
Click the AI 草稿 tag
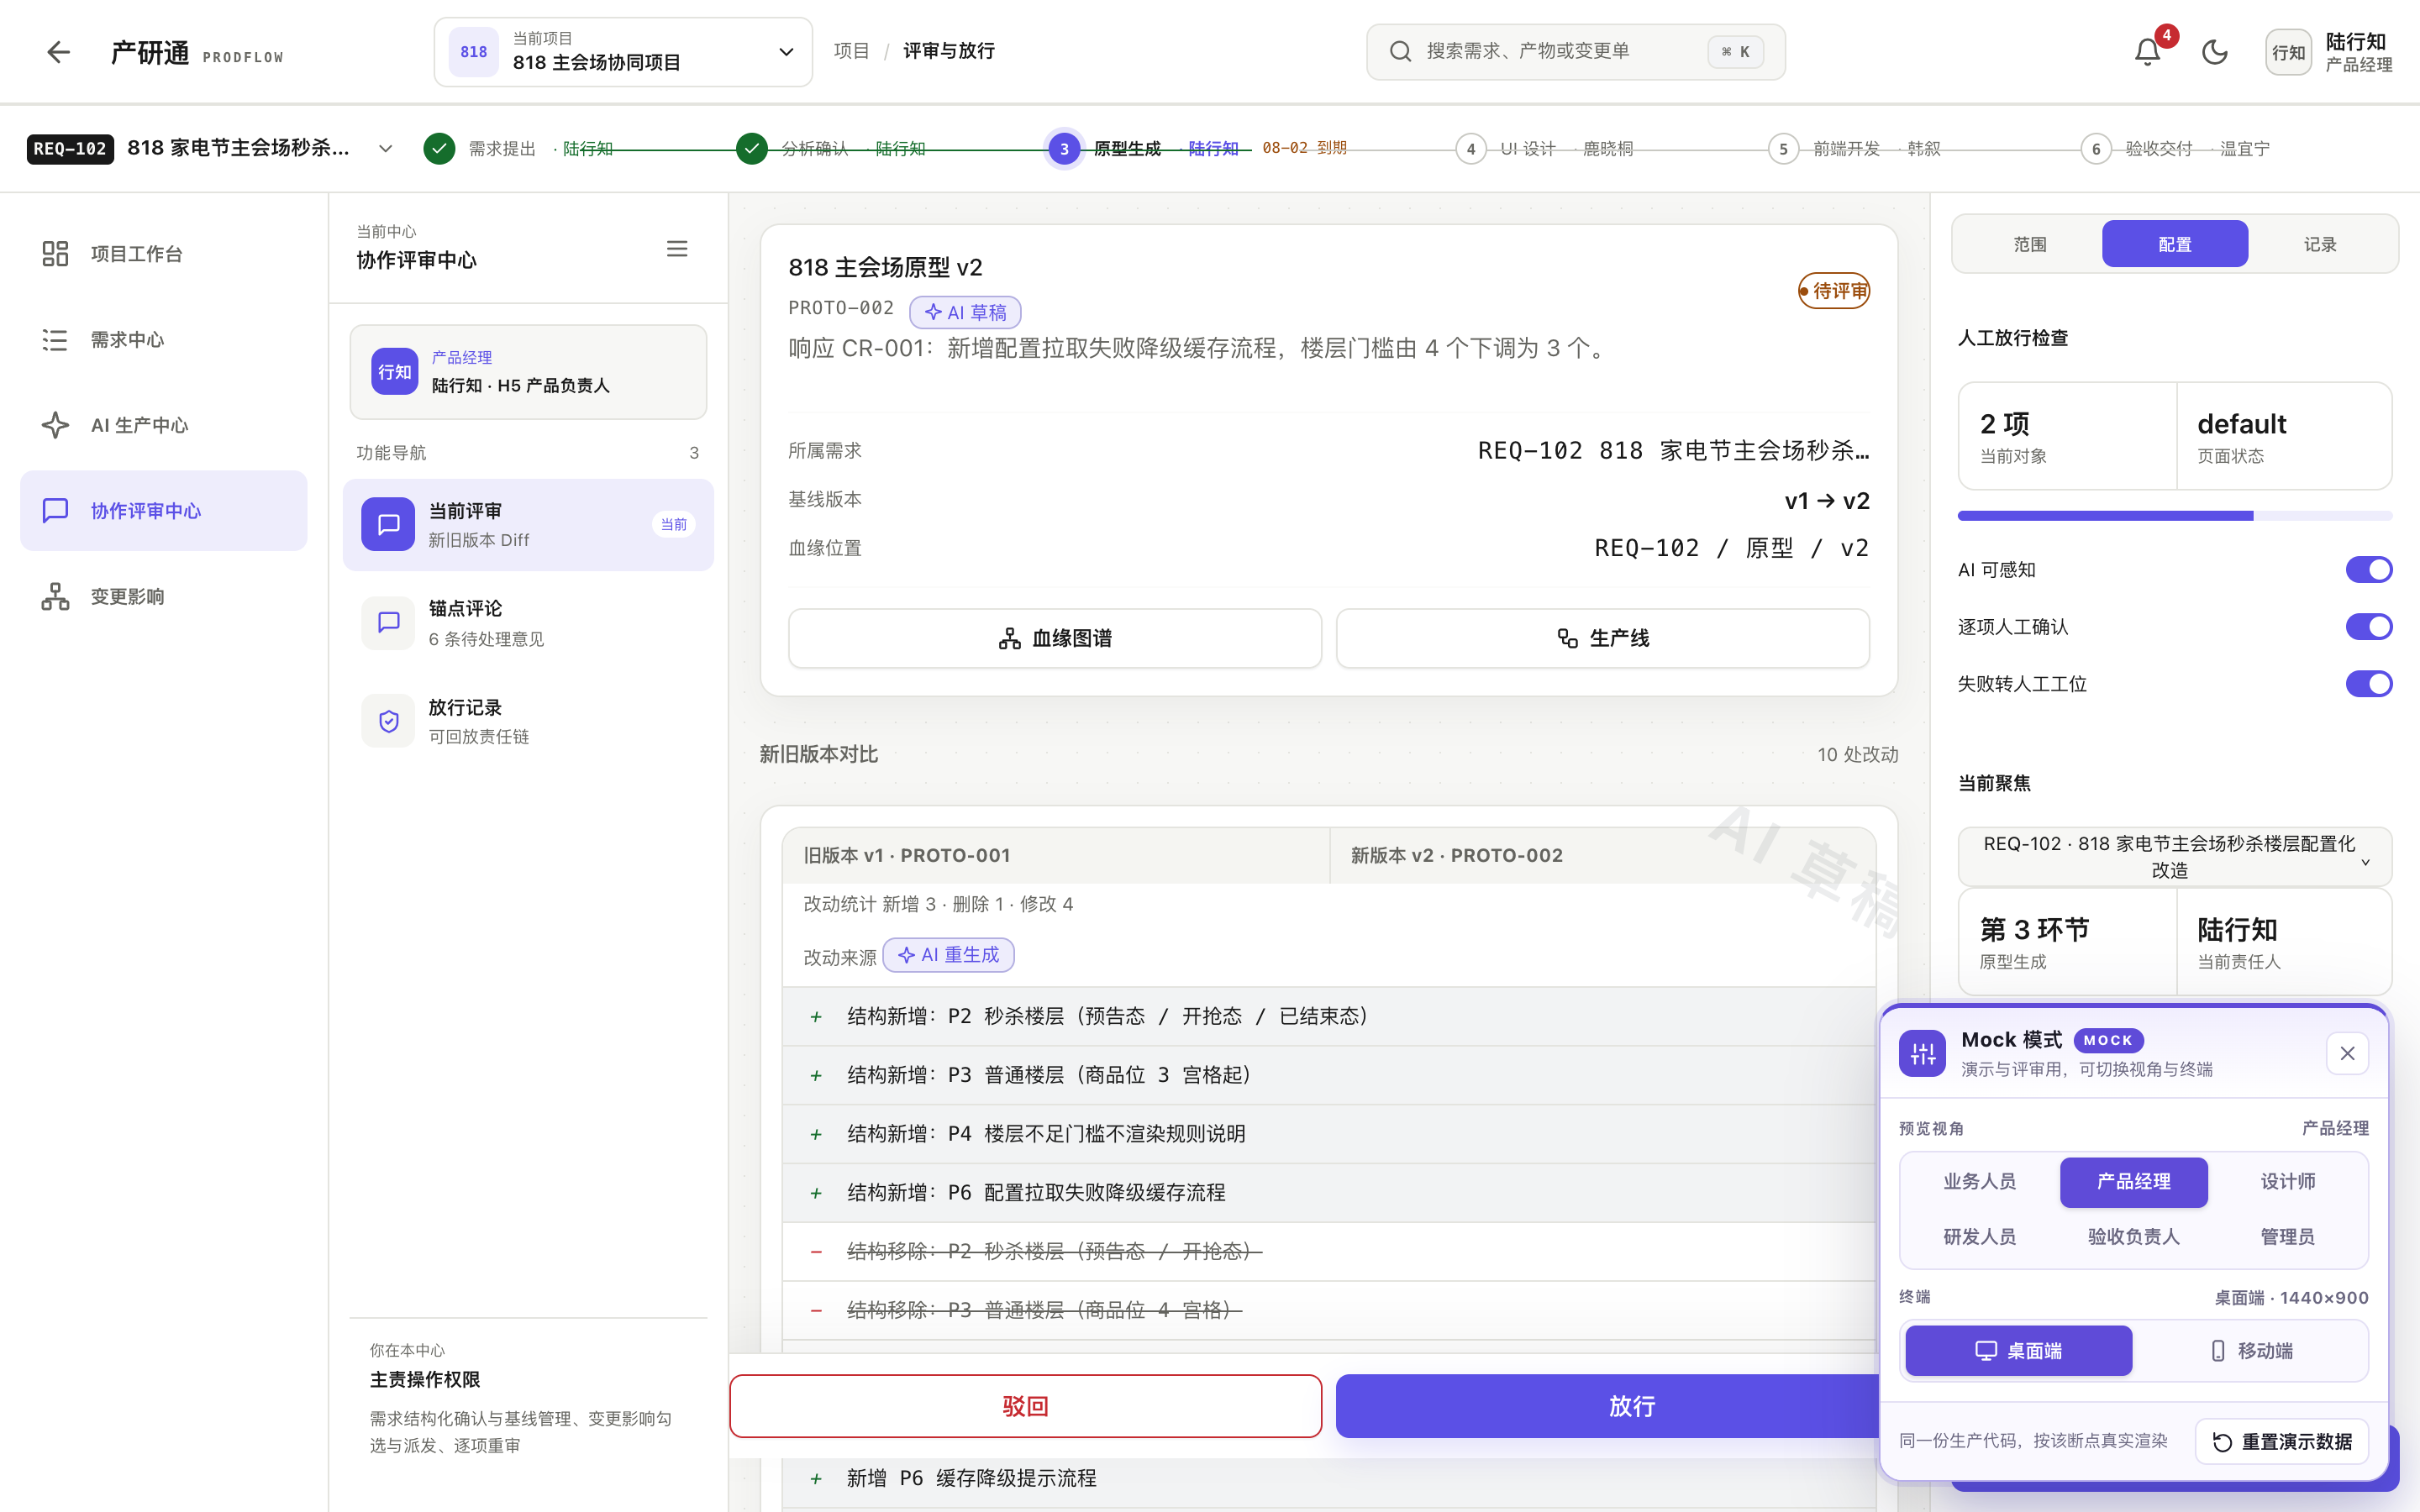[x=965, y=312]
